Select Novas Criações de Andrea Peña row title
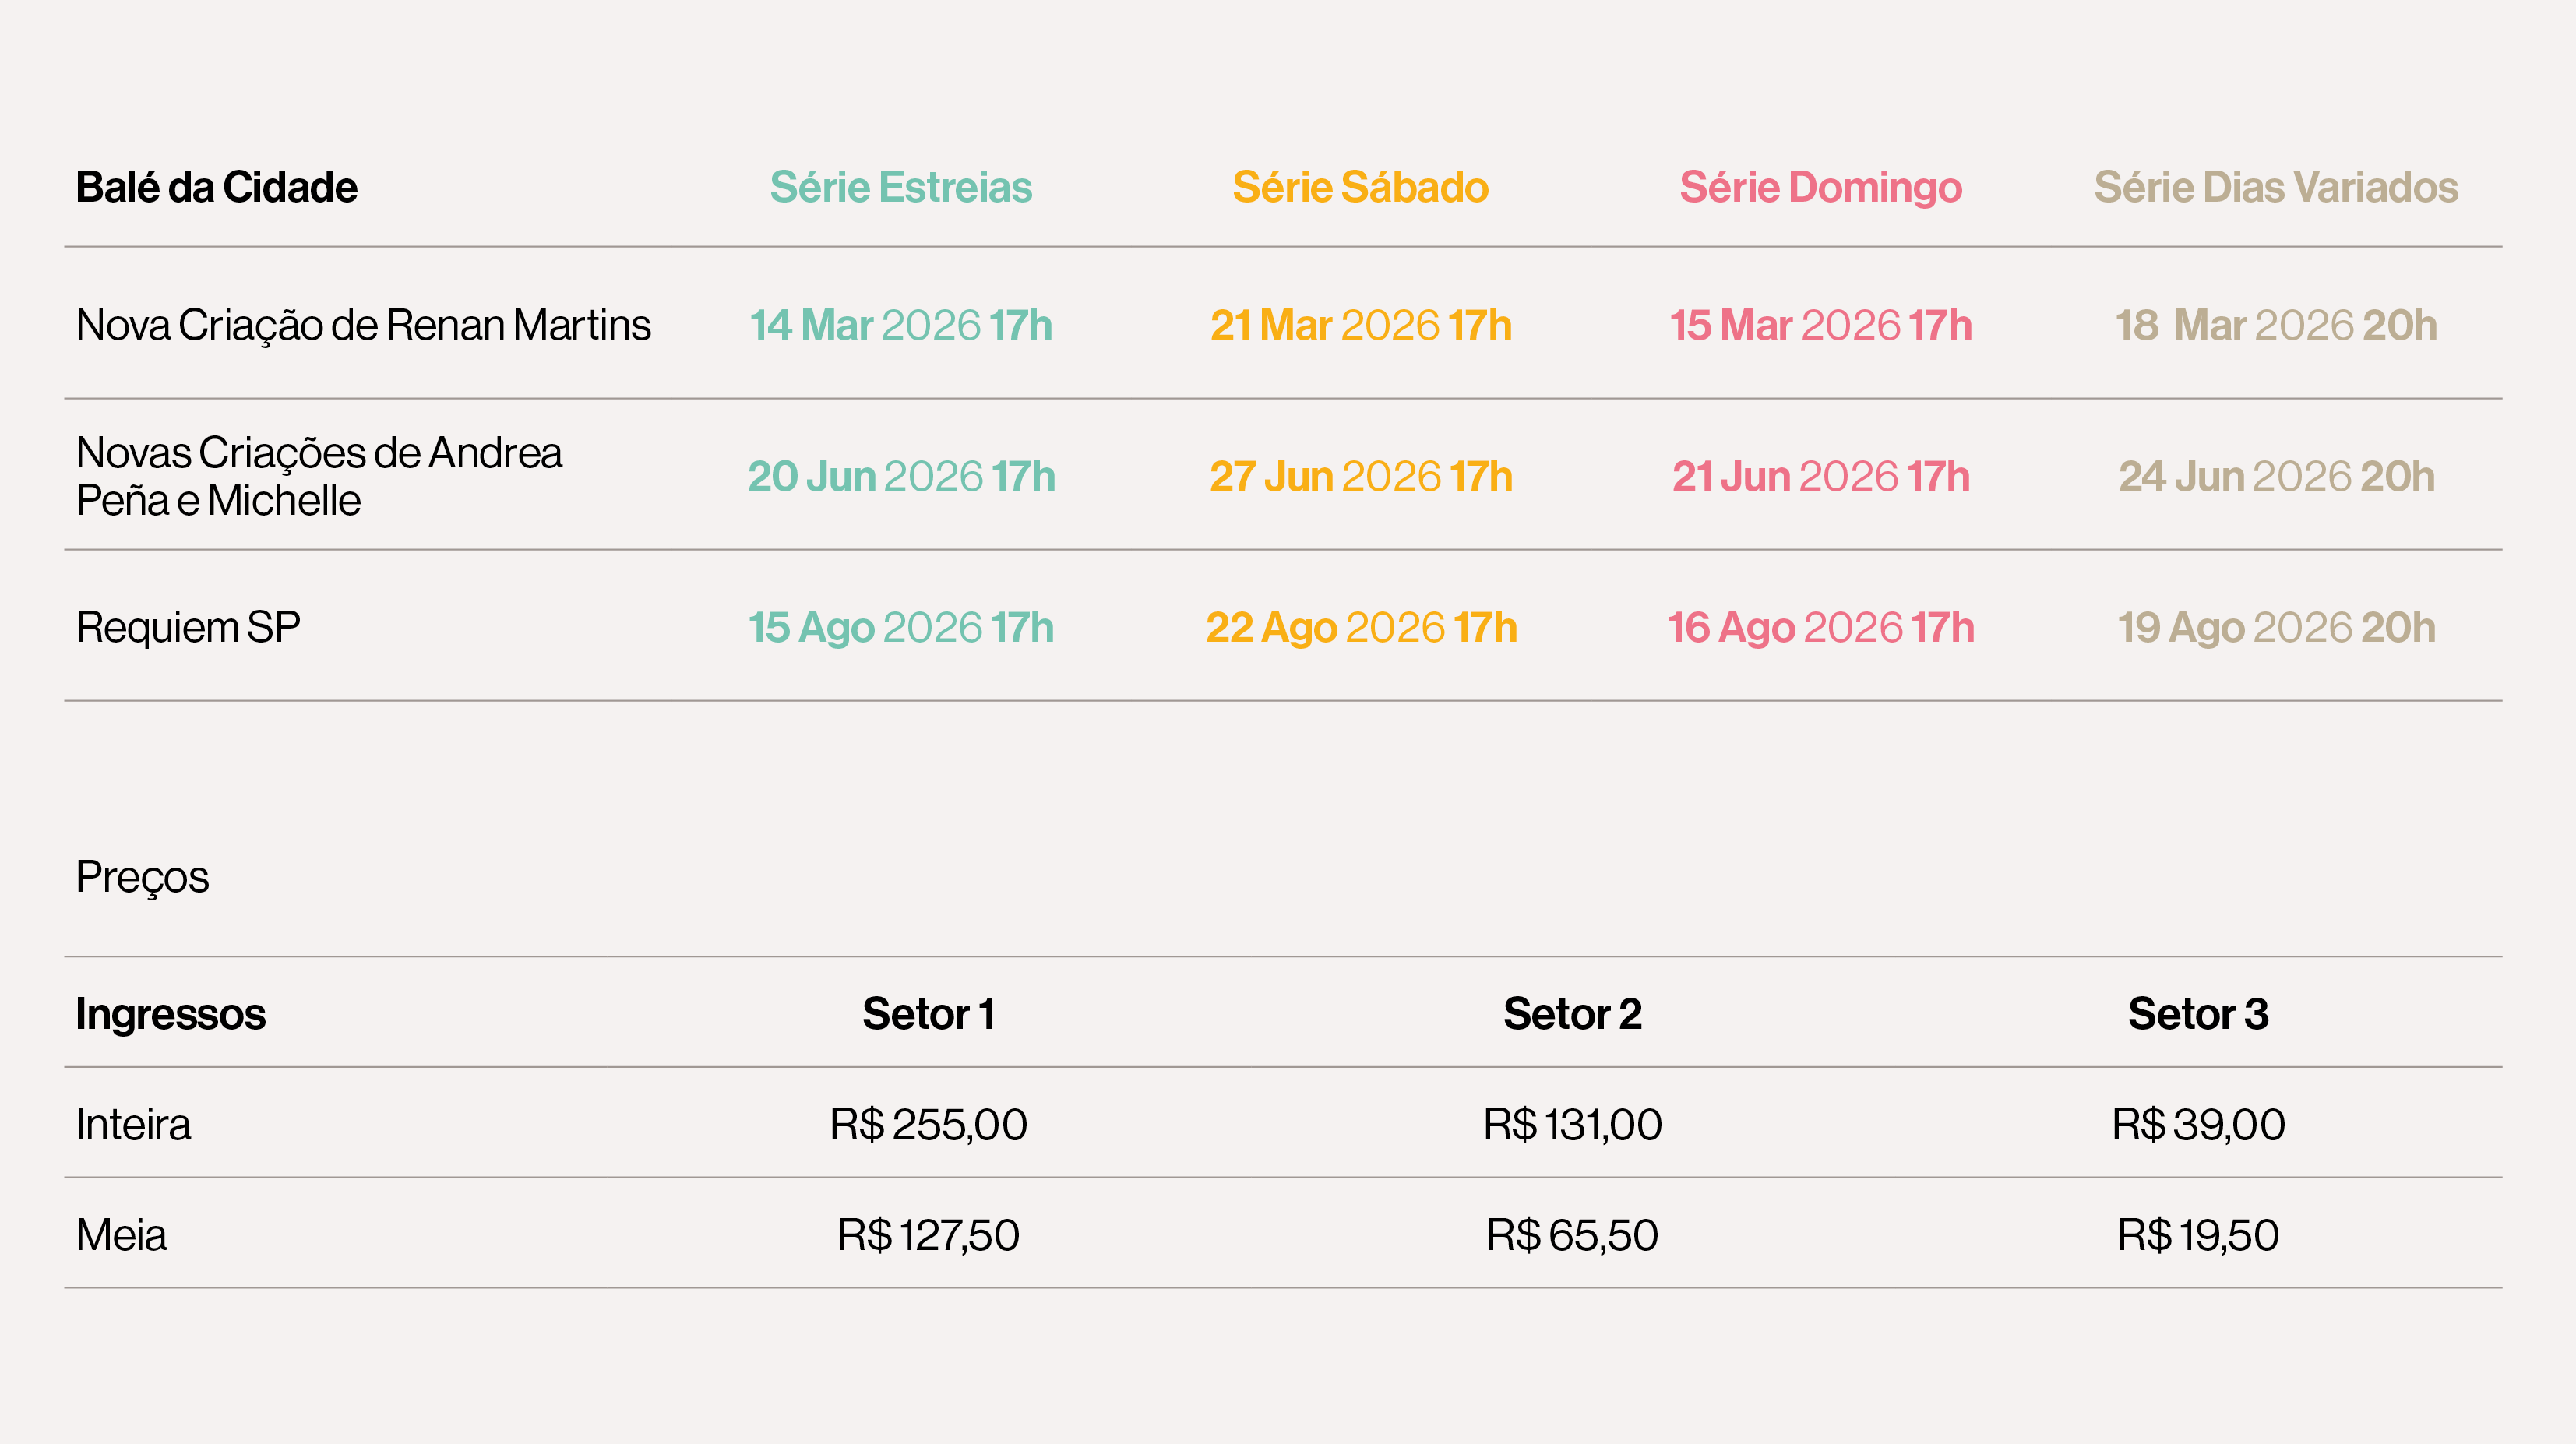This screenshot has width=2576, height=1444. 319,476
